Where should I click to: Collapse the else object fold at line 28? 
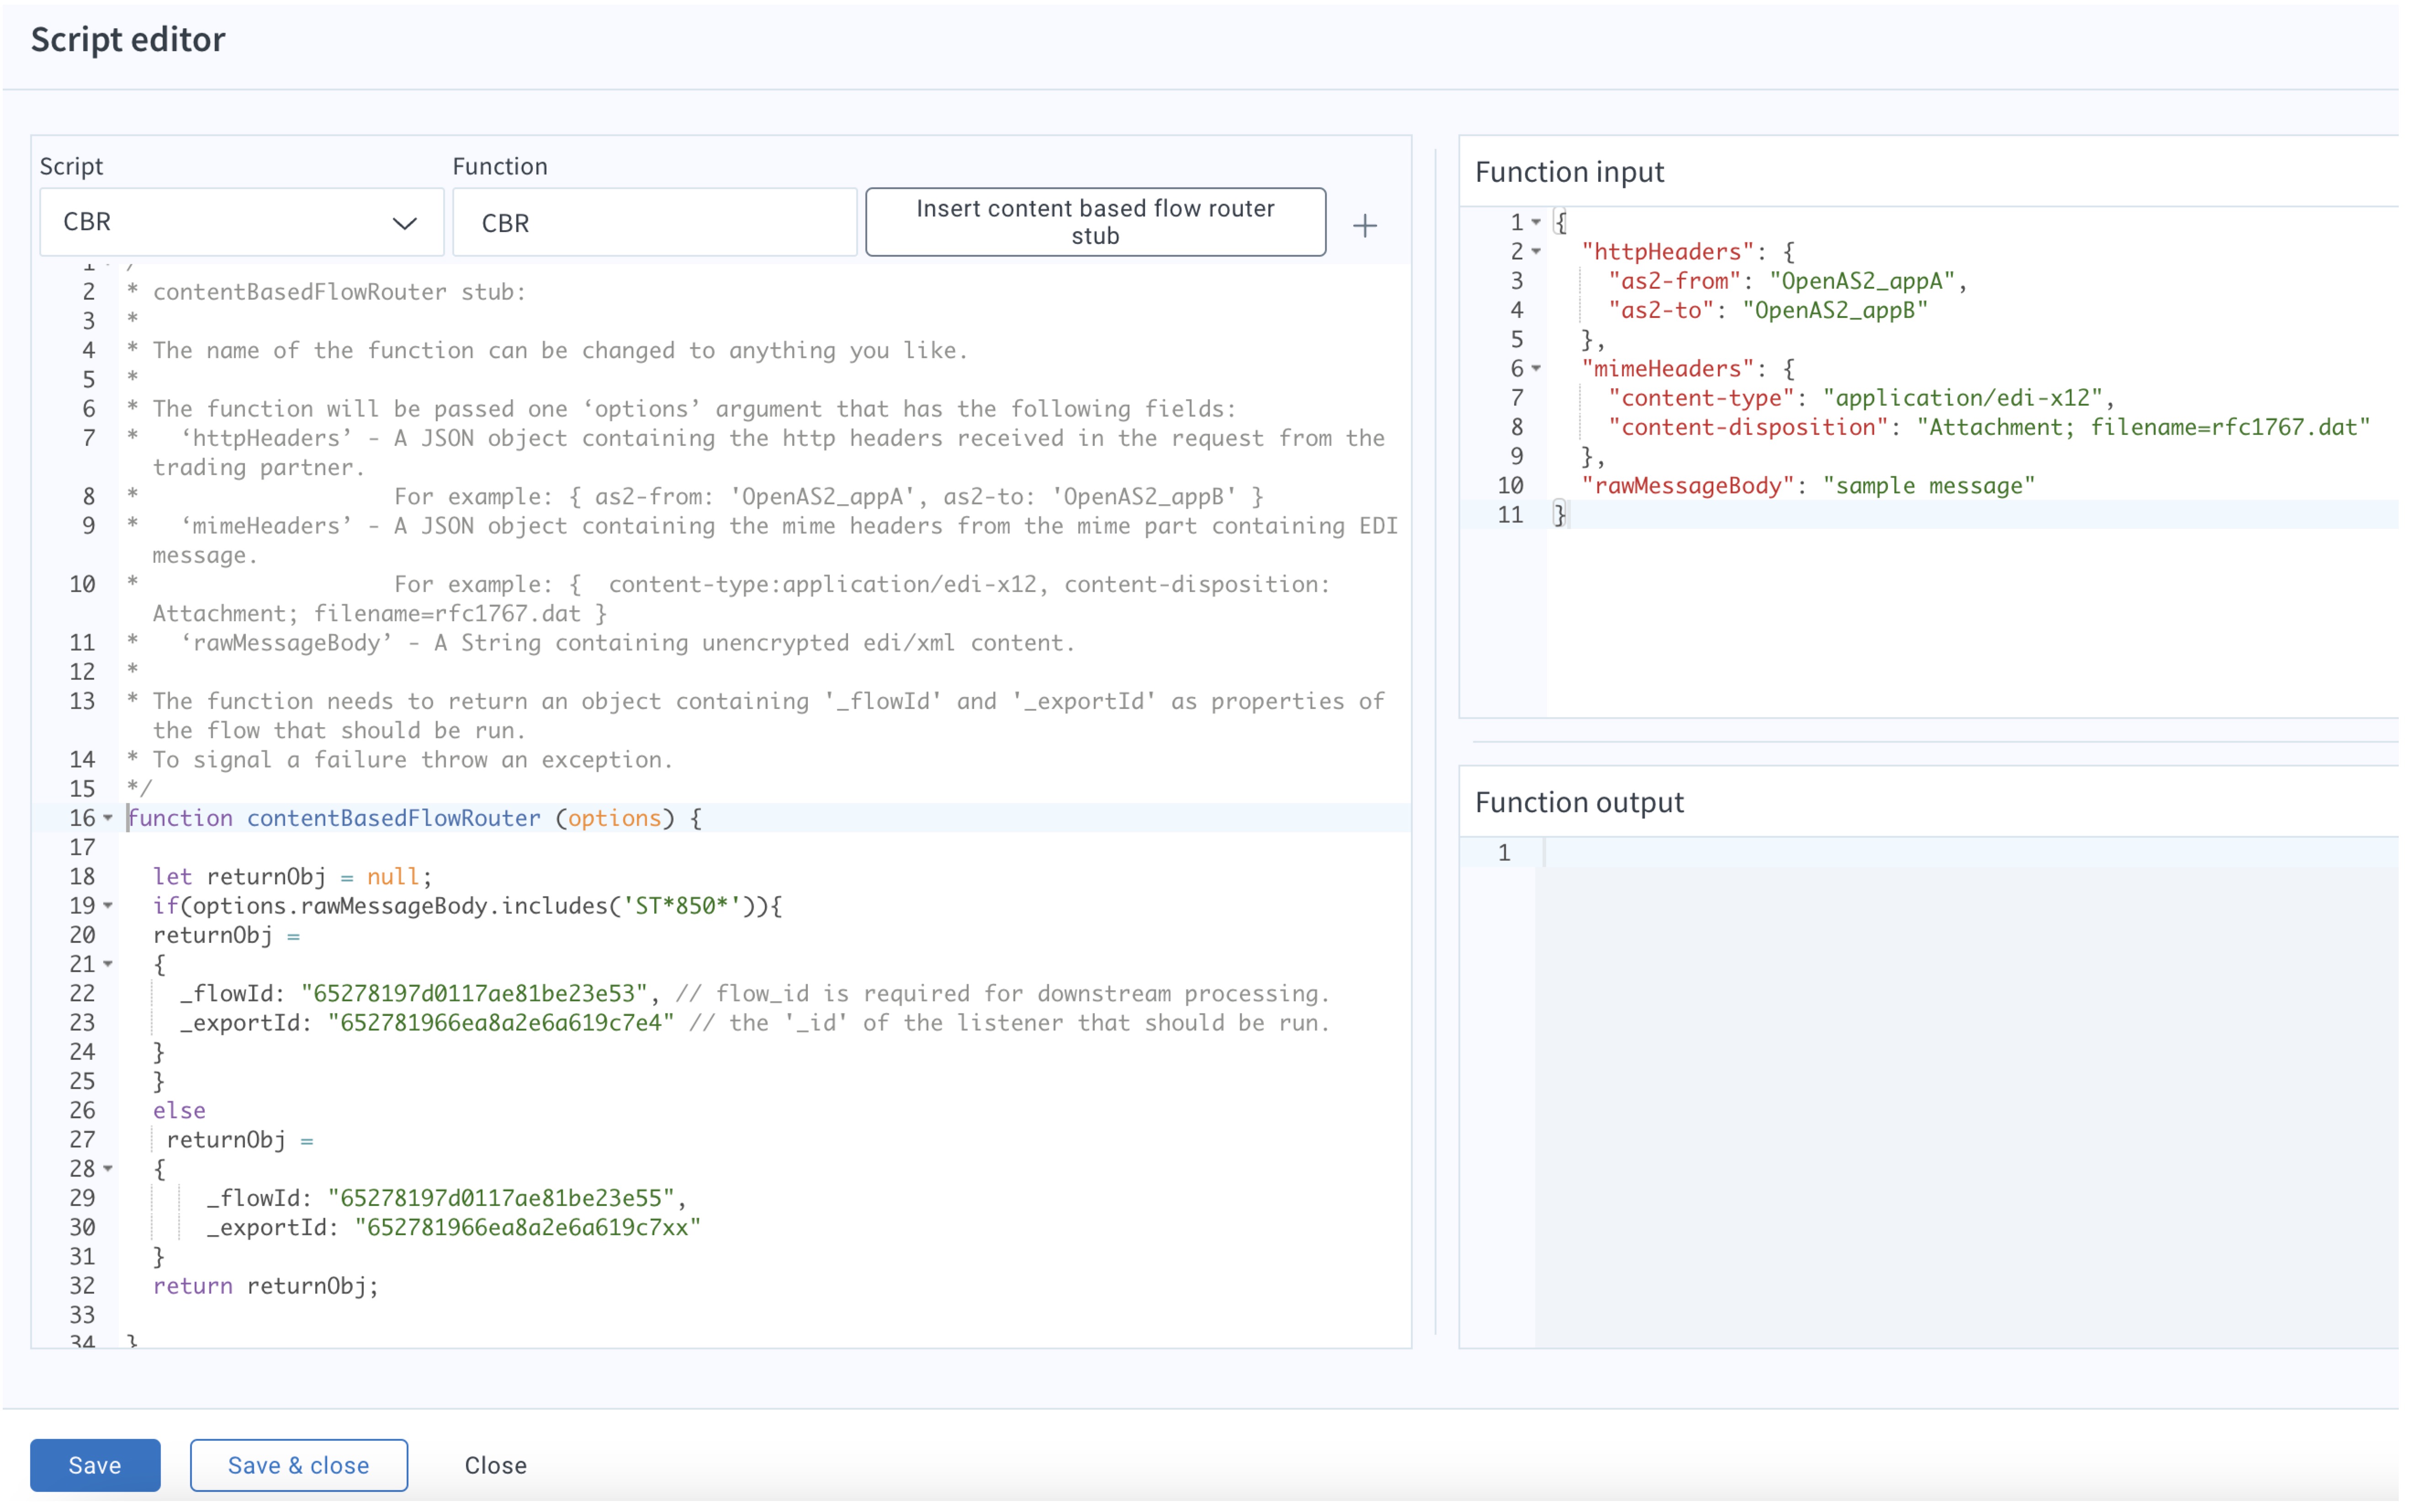[x=108, y=1168]
